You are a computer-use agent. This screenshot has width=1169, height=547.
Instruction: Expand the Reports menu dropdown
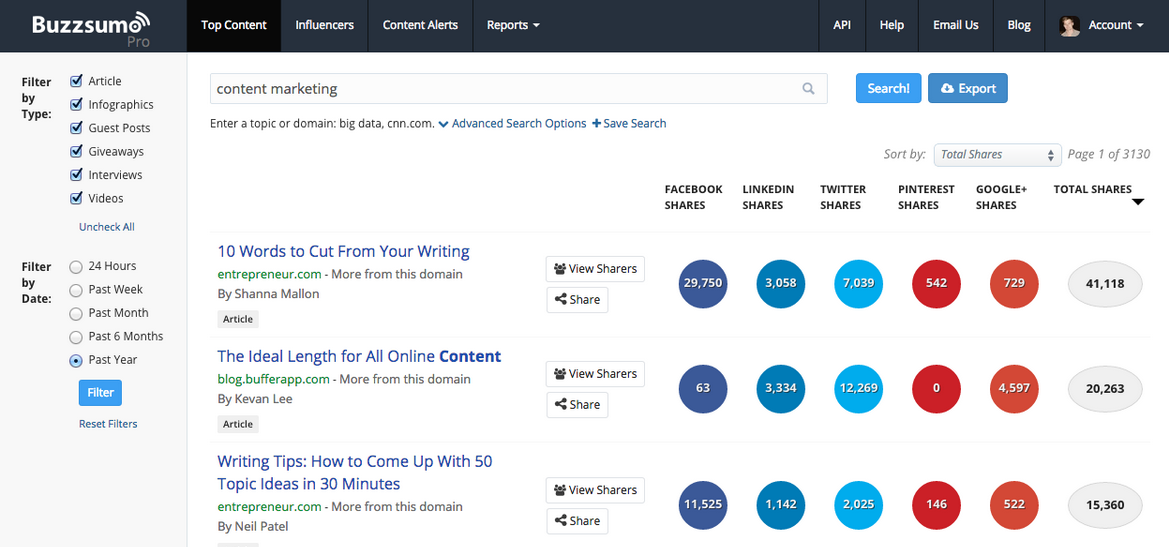point(512,26)
